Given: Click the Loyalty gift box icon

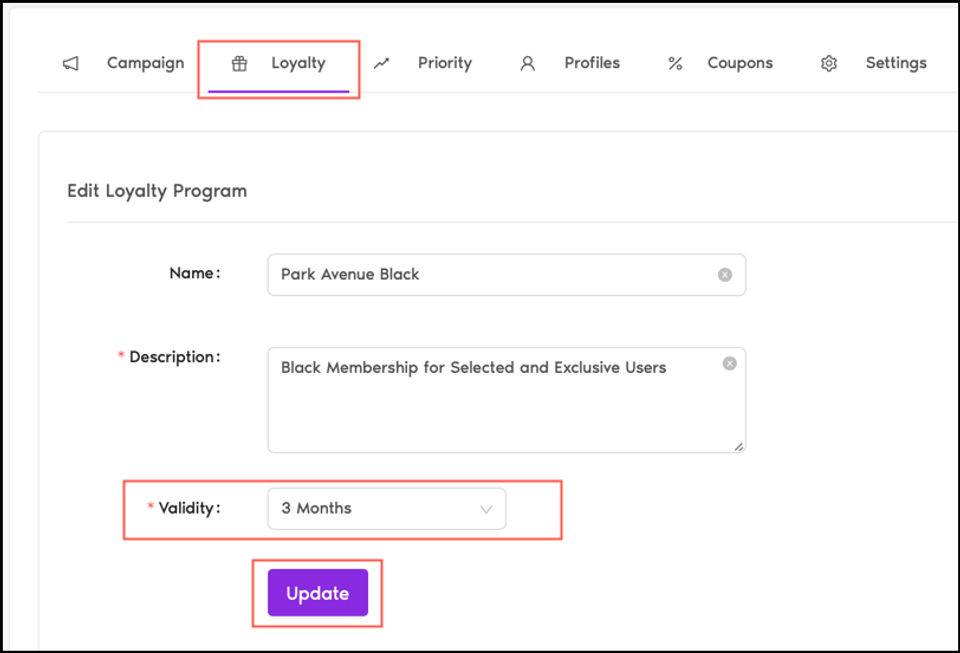Looking at the screenshot, I should pos(239,63).
